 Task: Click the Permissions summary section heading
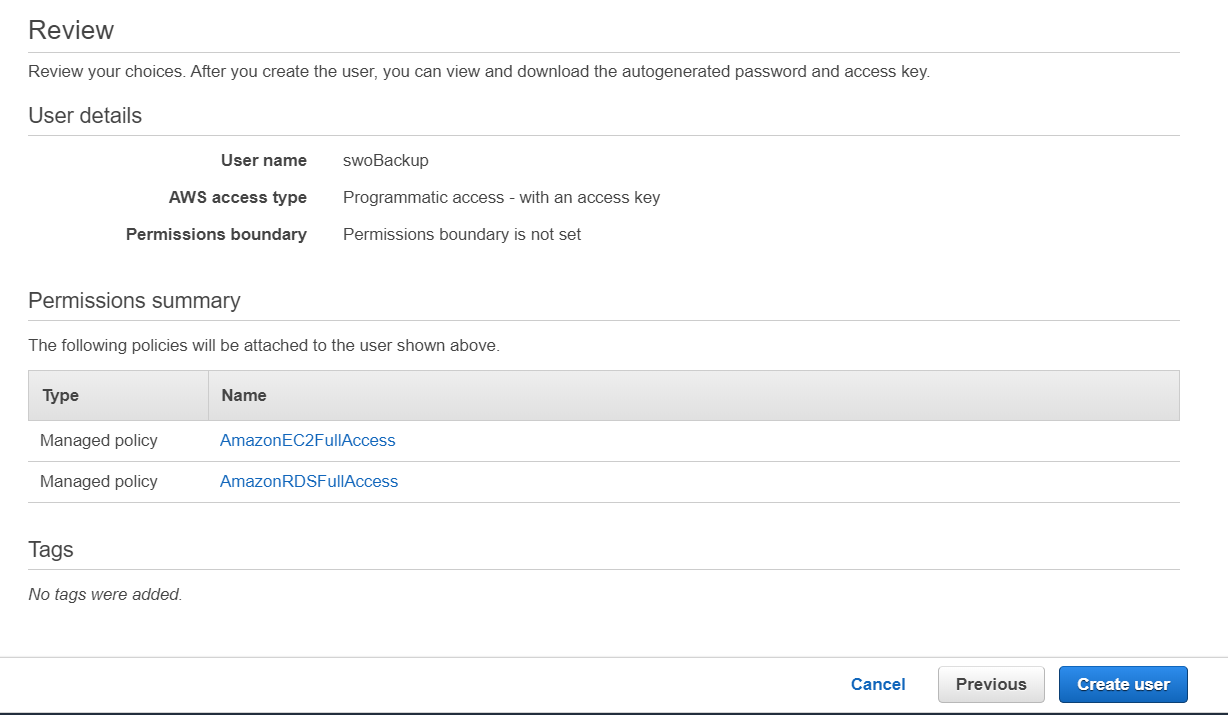pos(134,301)
